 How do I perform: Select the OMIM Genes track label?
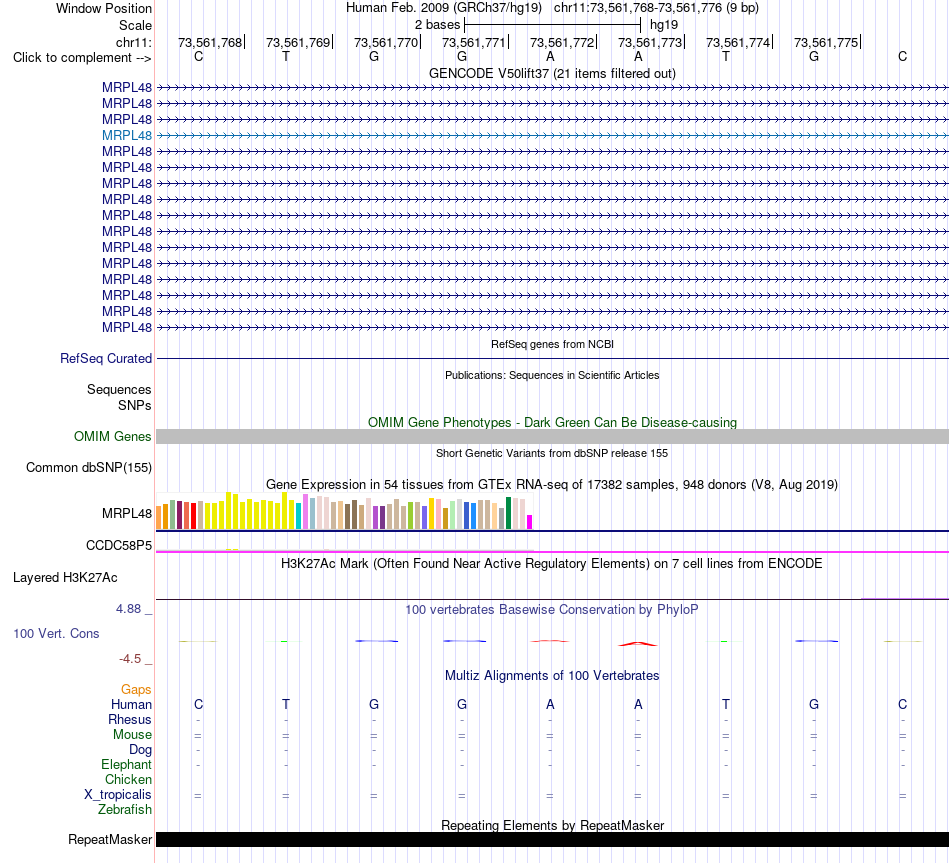113,436
